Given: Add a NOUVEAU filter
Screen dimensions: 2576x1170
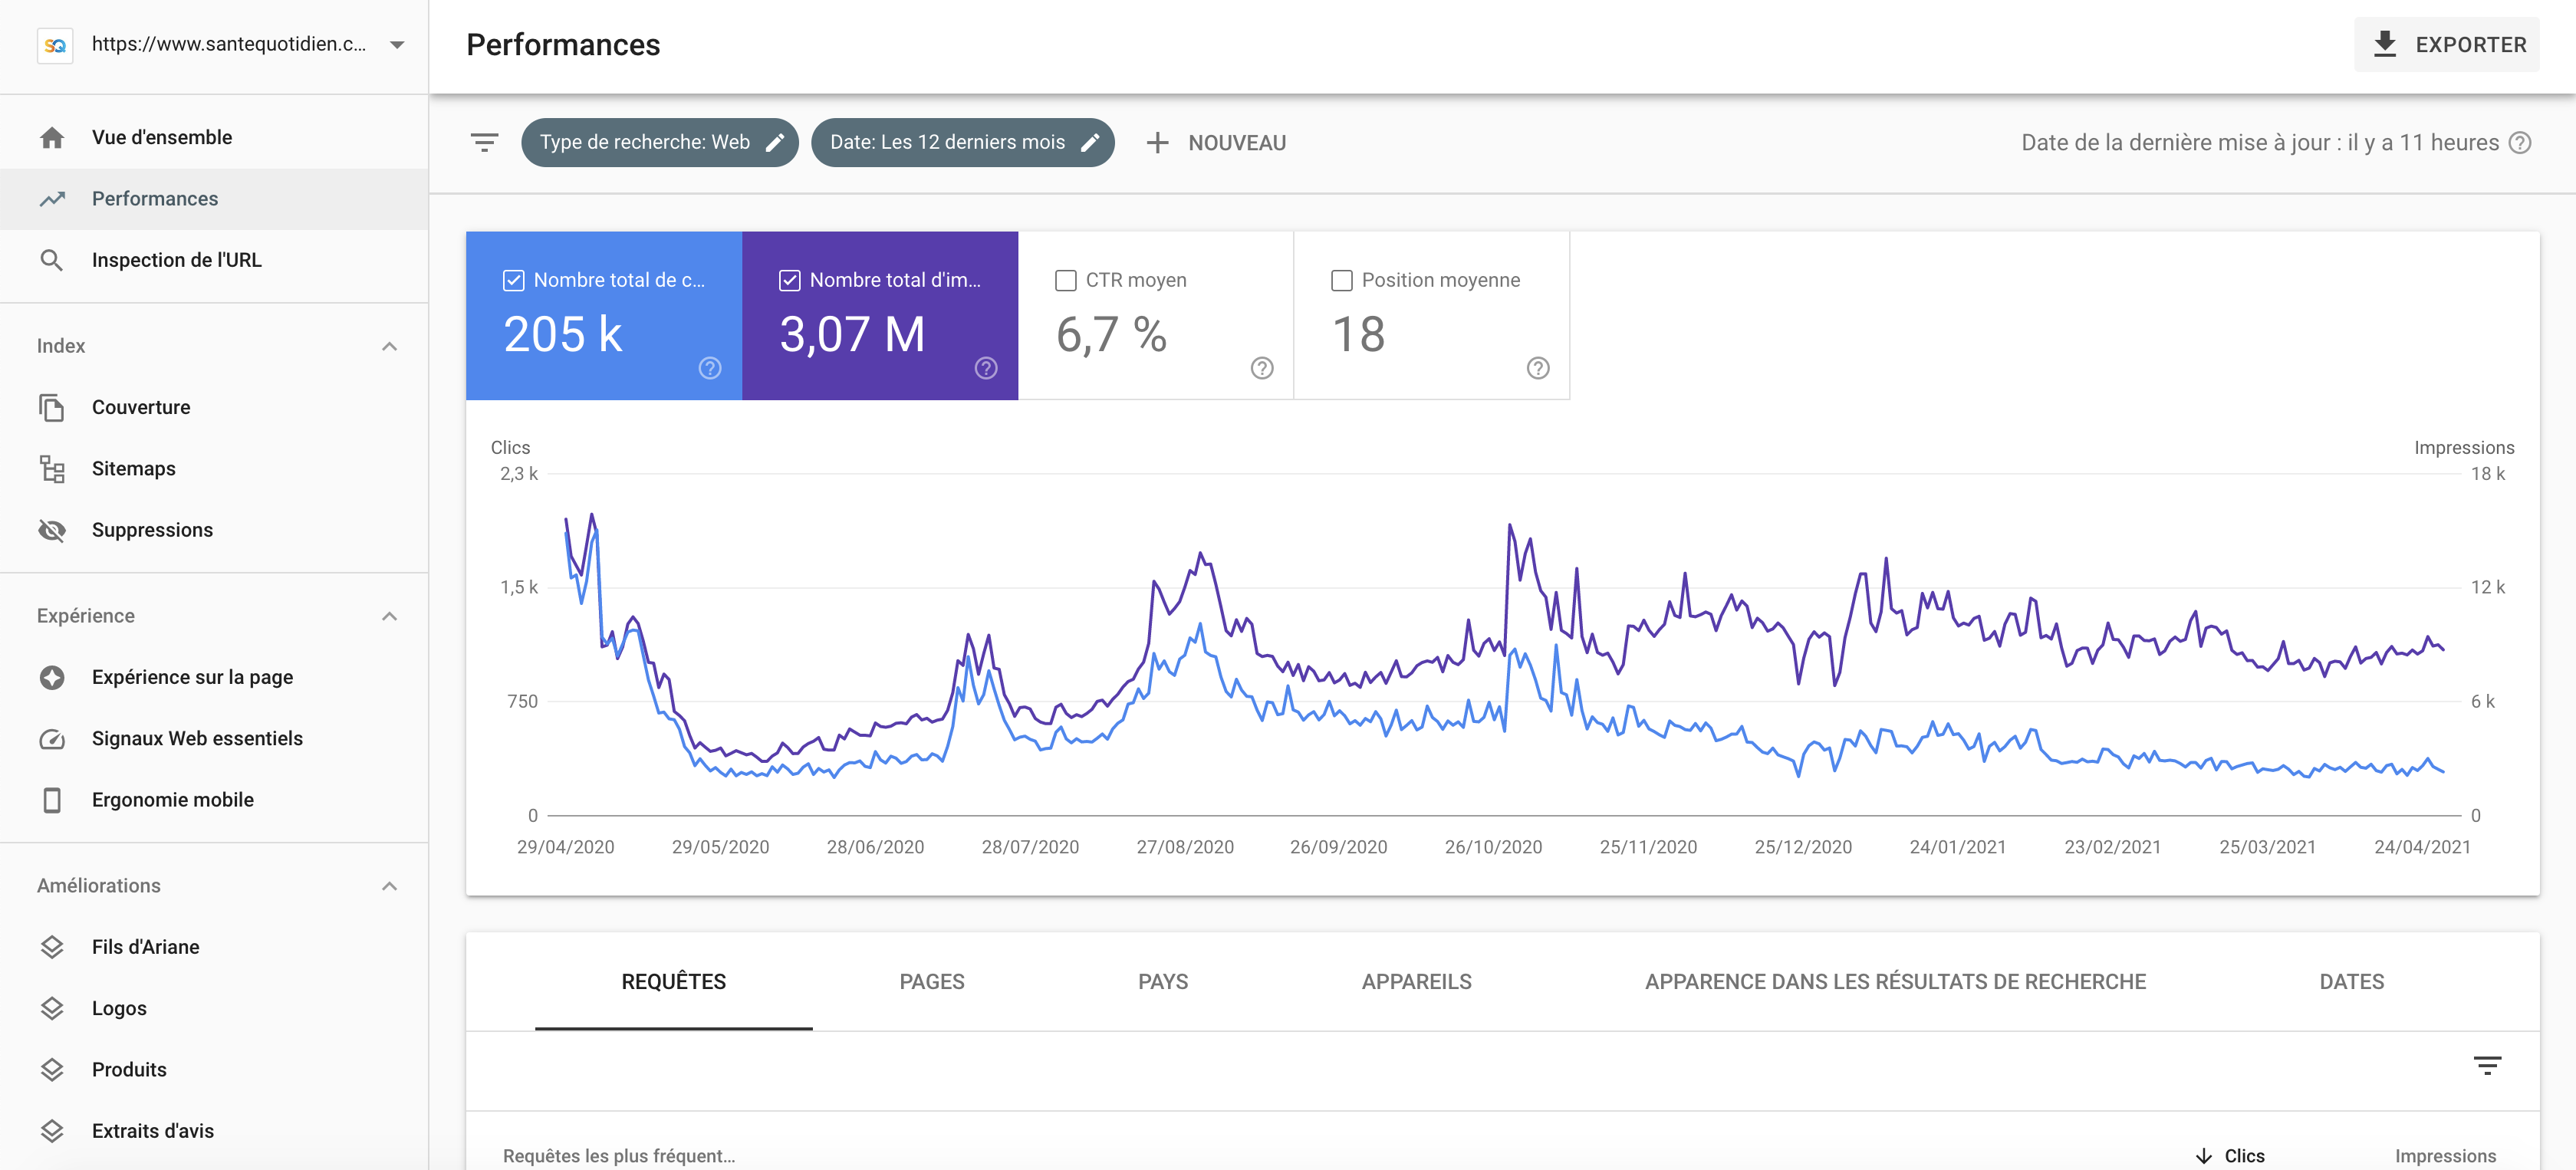Looking at the screenshot, I should (1216, 143).
